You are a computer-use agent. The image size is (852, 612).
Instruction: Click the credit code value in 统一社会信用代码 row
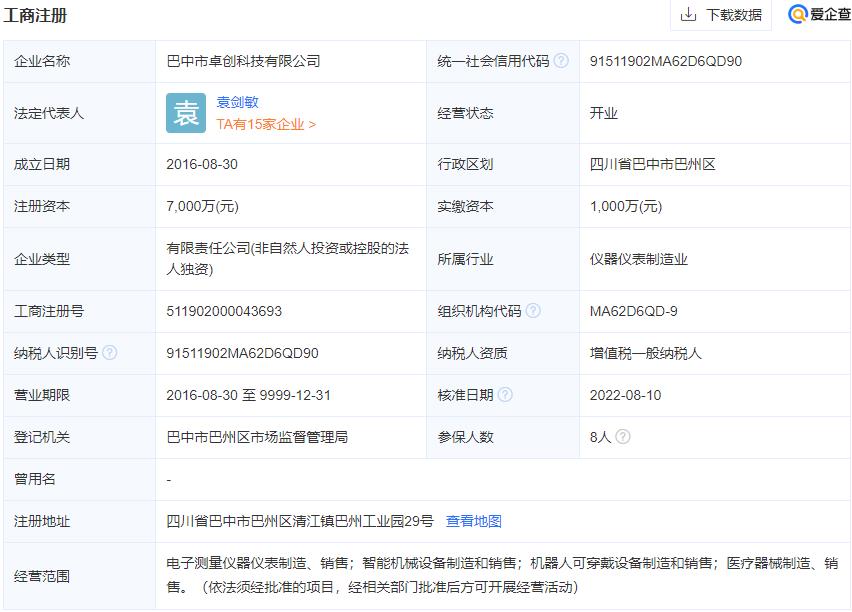pos(666,61)
